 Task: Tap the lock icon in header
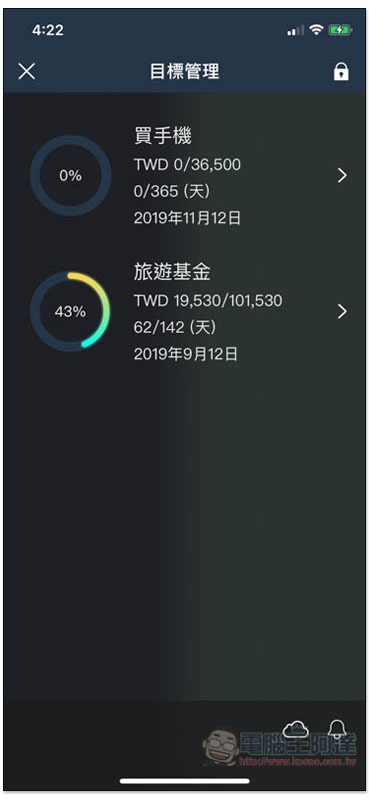coord(341,71)
